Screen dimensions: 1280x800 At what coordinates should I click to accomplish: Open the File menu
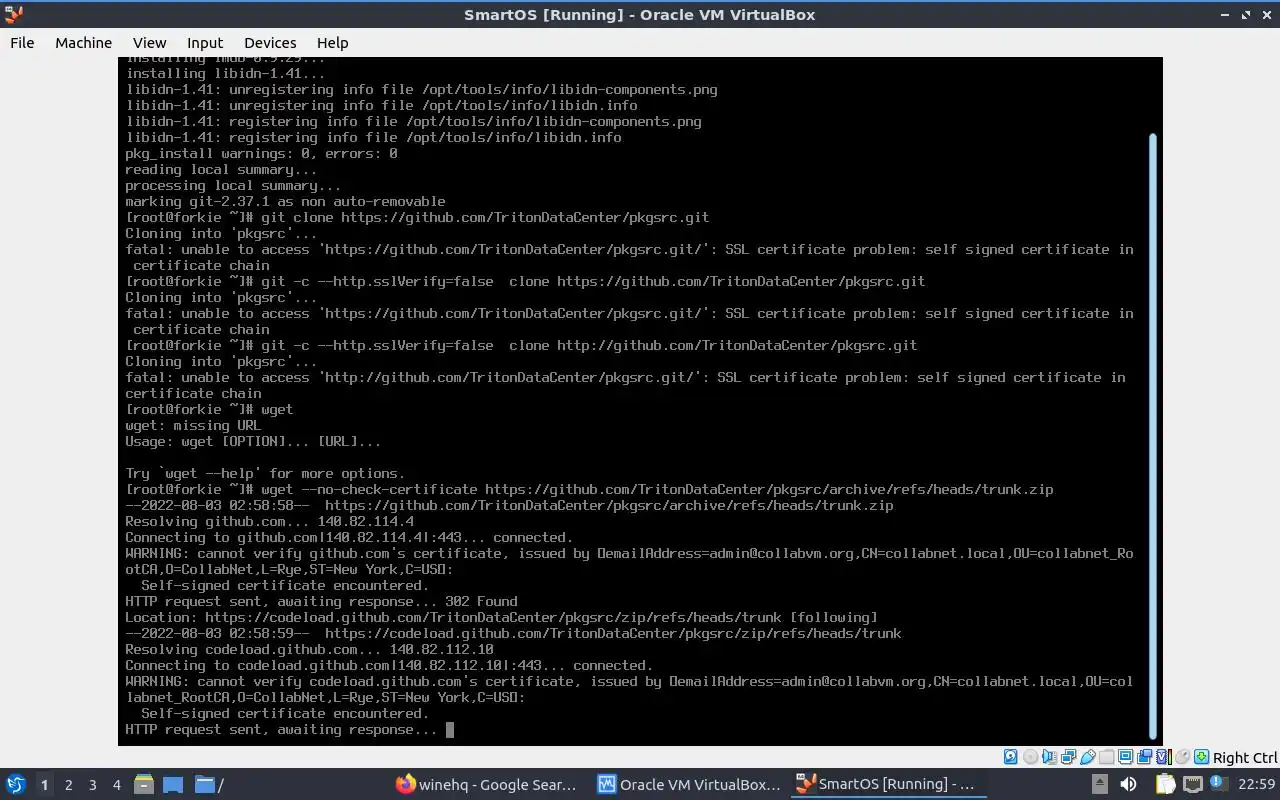coord(22,43)
